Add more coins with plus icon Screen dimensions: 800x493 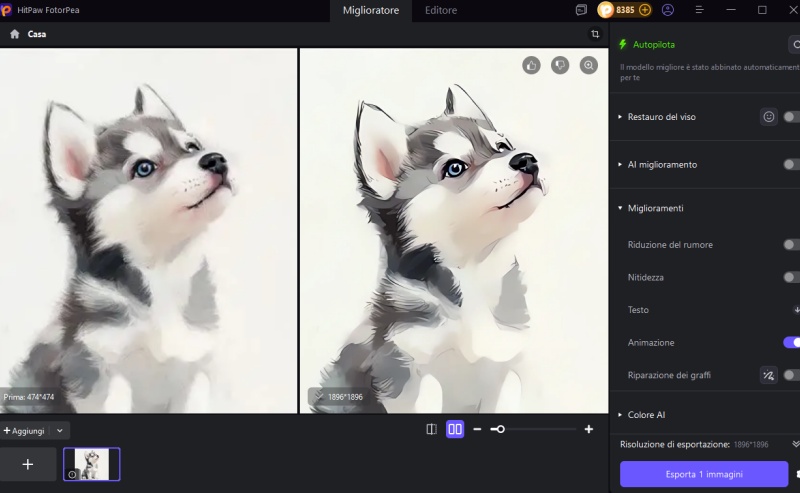(645, 10)
